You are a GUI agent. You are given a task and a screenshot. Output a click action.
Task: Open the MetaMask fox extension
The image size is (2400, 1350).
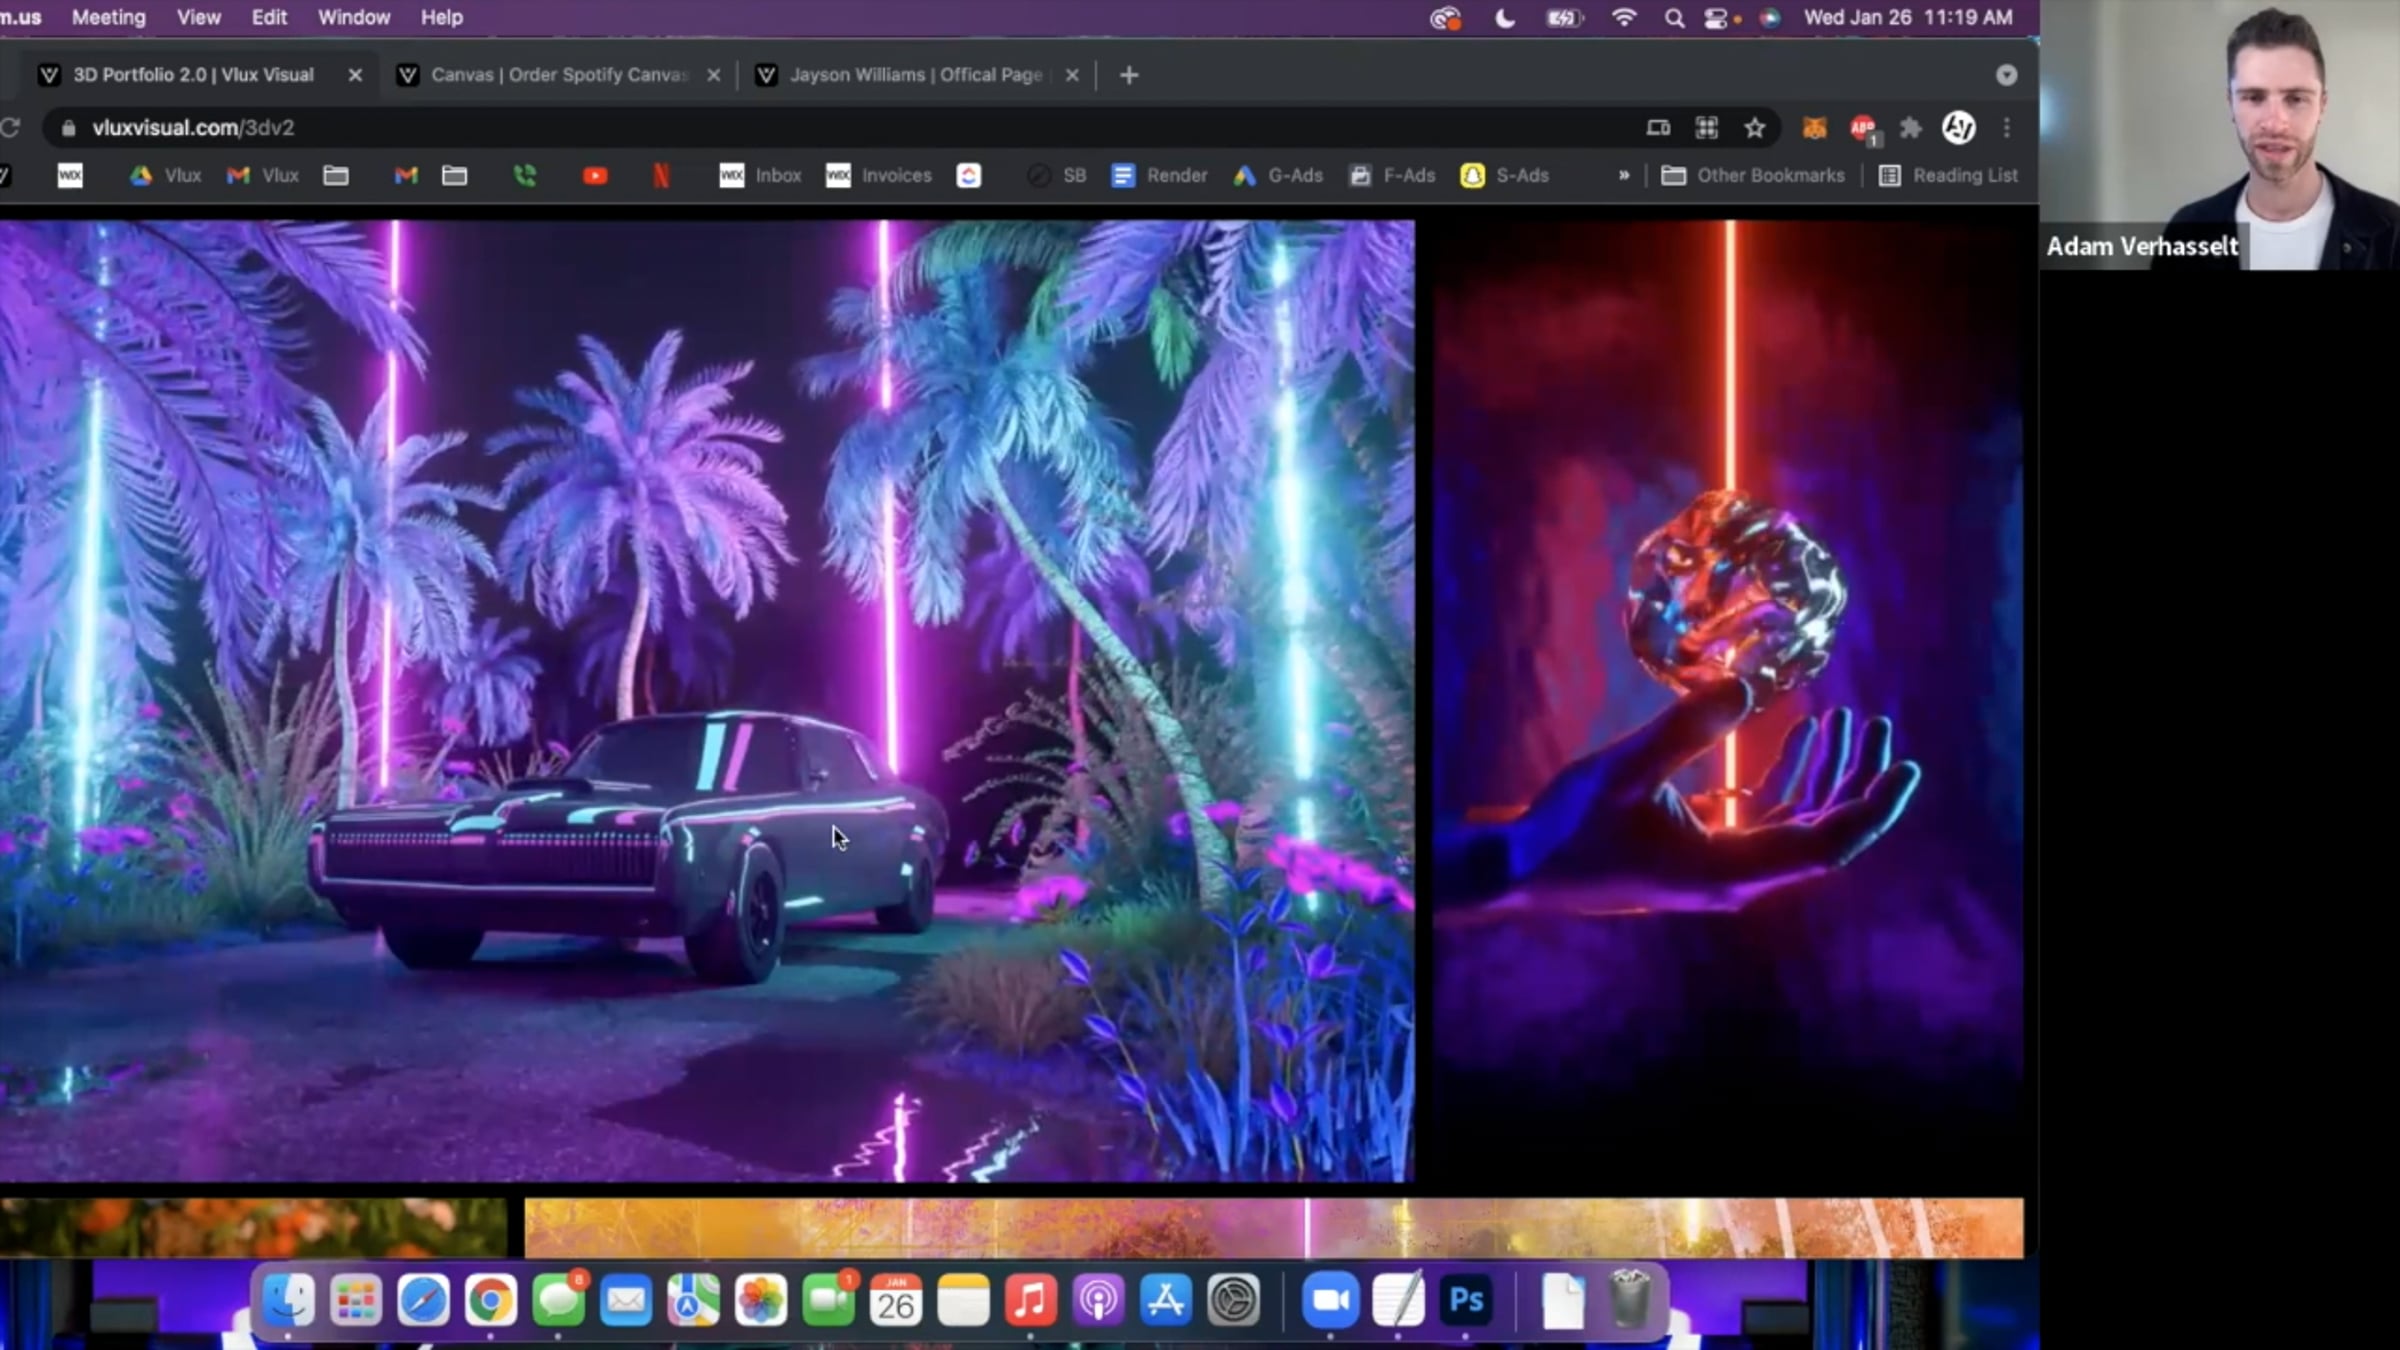tap(1814, 128)
